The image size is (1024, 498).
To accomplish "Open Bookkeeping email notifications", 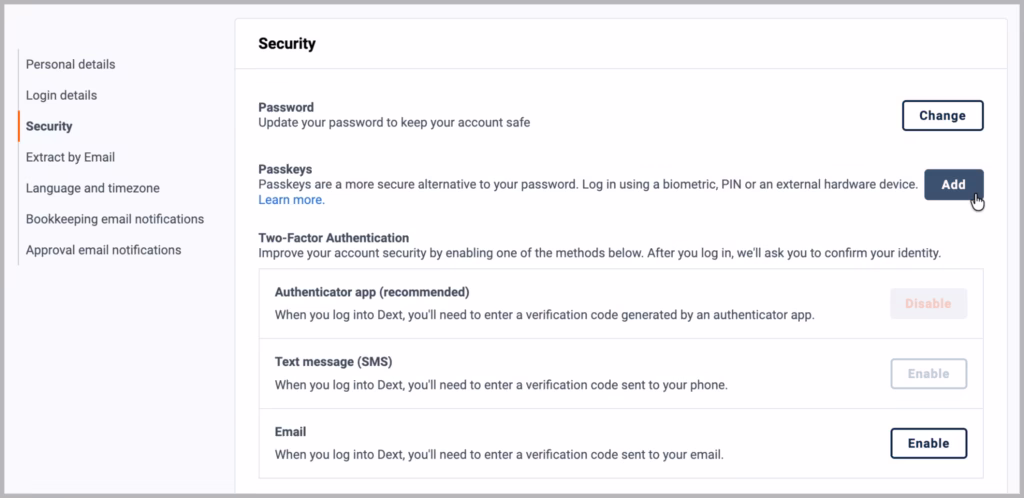I will [115, 219].
